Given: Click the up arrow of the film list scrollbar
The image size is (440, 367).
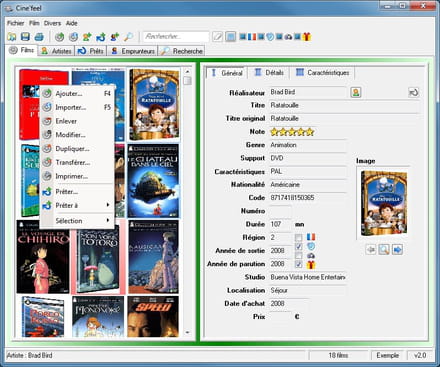Looking at the screenshot, I should (x=187, y=71).
